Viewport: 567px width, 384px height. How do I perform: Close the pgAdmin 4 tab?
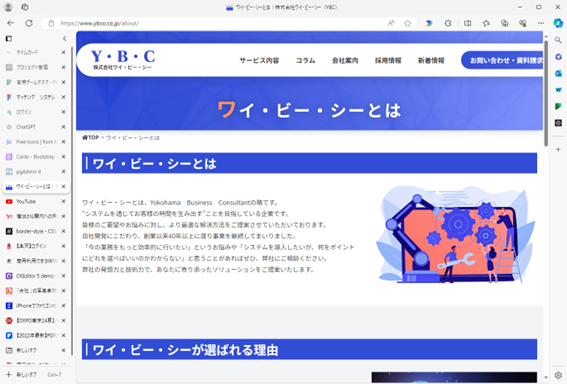tap(63, 171)
